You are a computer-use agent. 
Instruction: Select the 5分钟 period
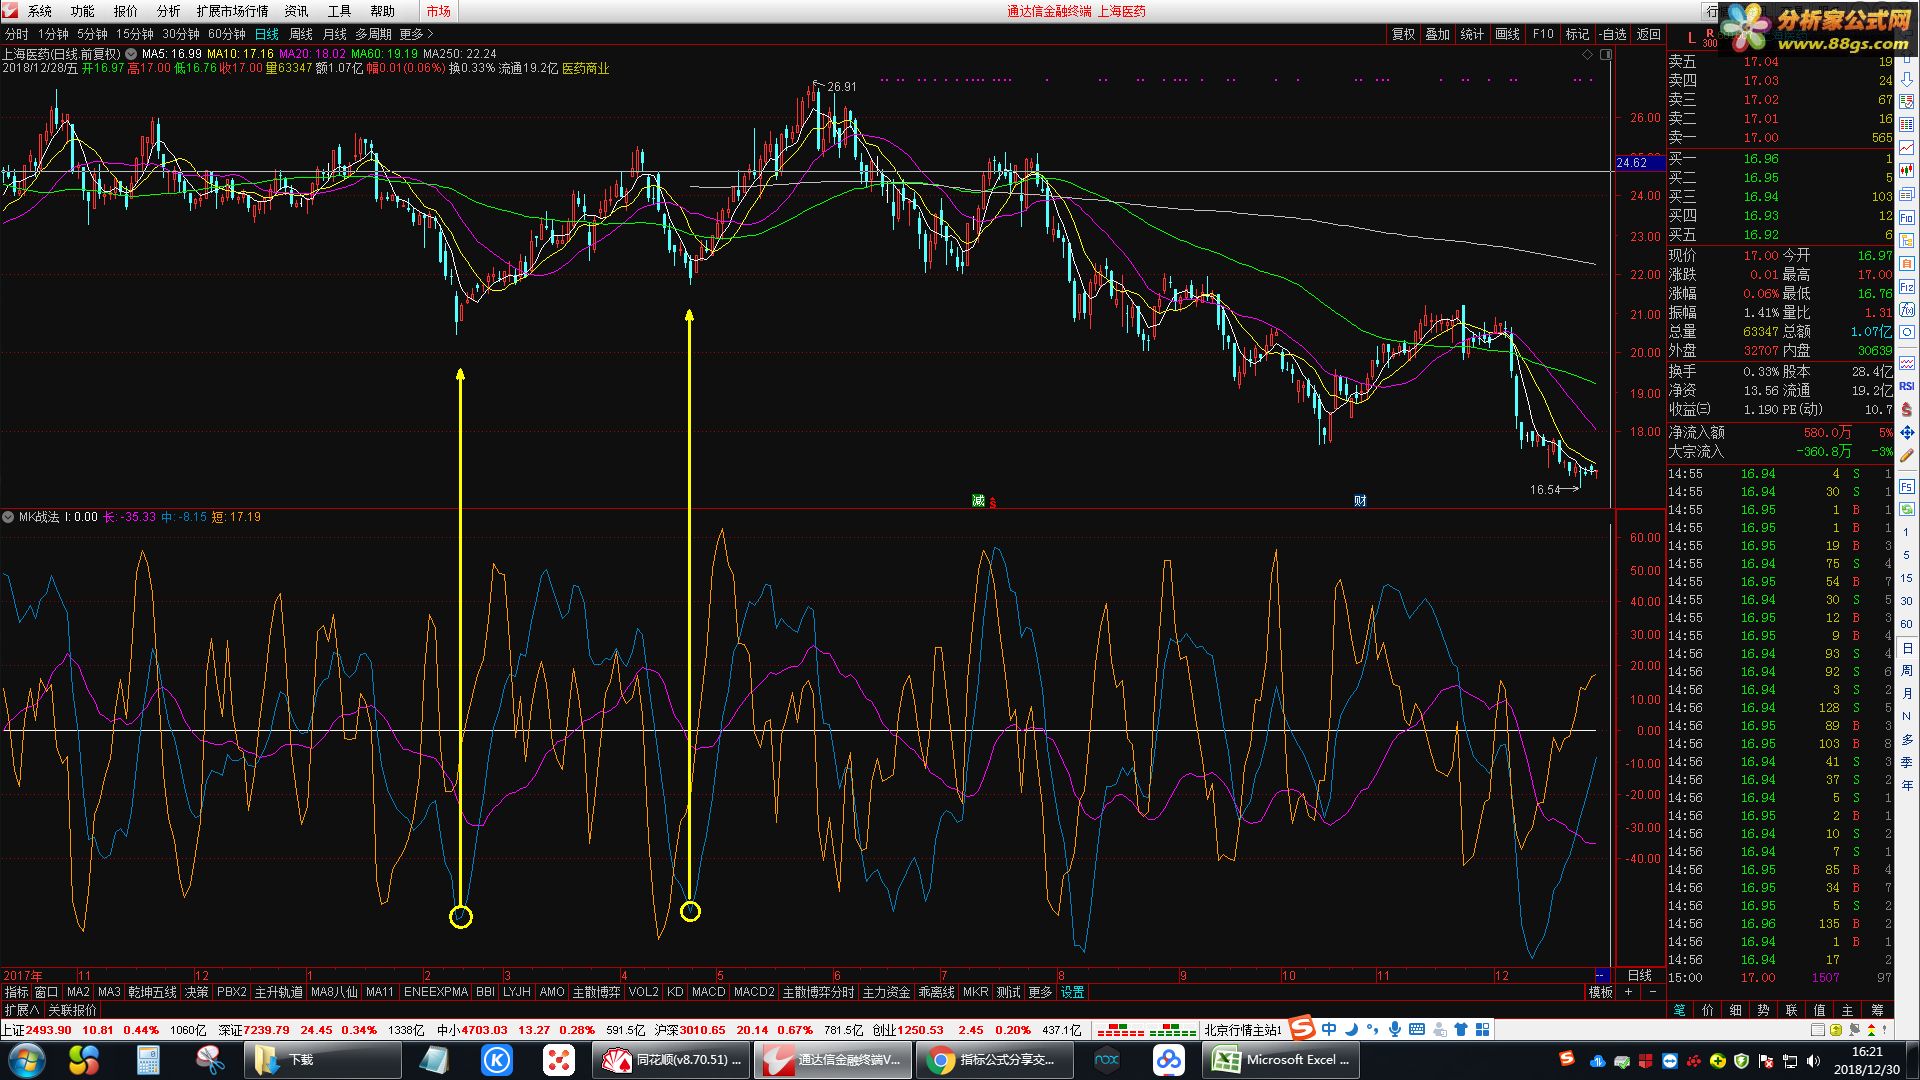point(92,34)
